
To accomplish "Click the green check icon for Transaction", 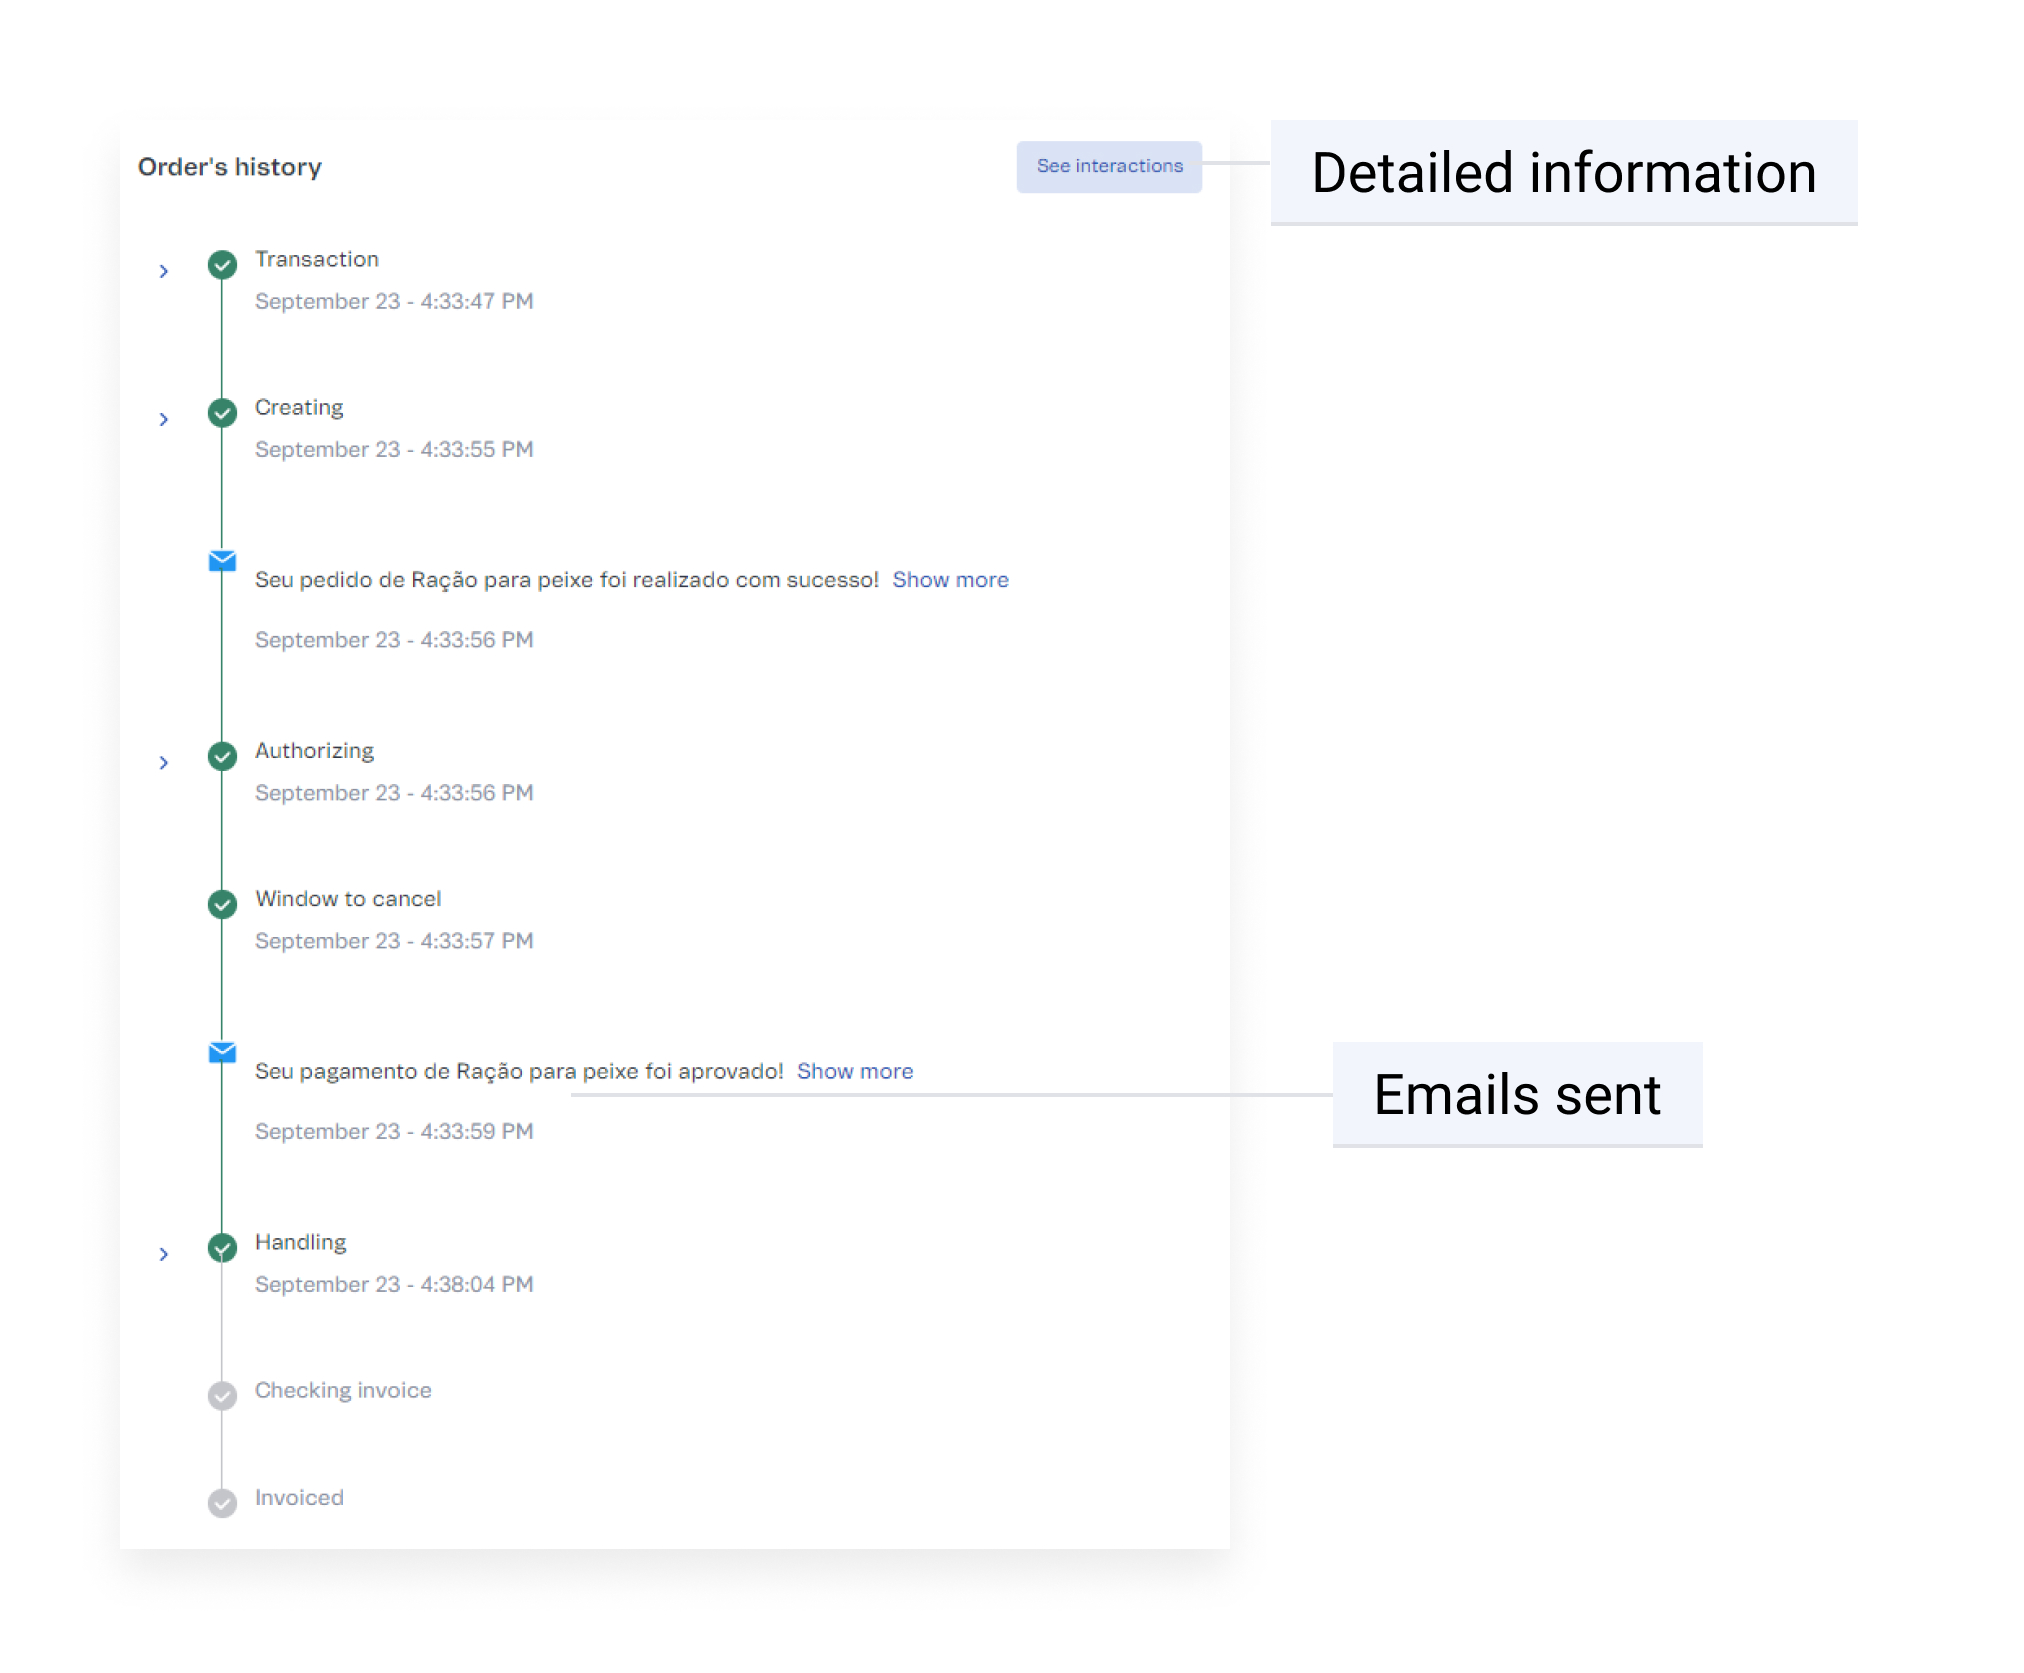I will tap(222, 265).
